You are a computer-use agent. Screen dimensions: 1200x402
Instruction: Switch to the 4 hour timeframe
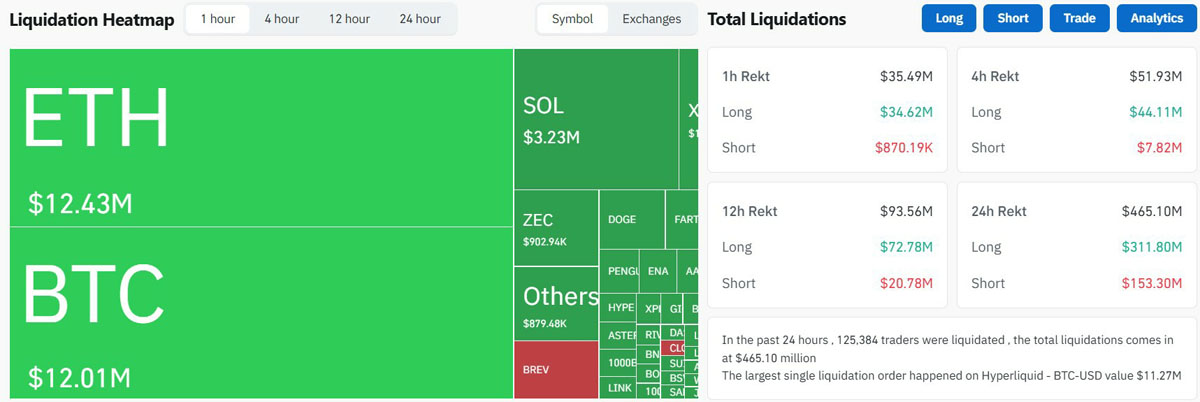coord(281,19)
